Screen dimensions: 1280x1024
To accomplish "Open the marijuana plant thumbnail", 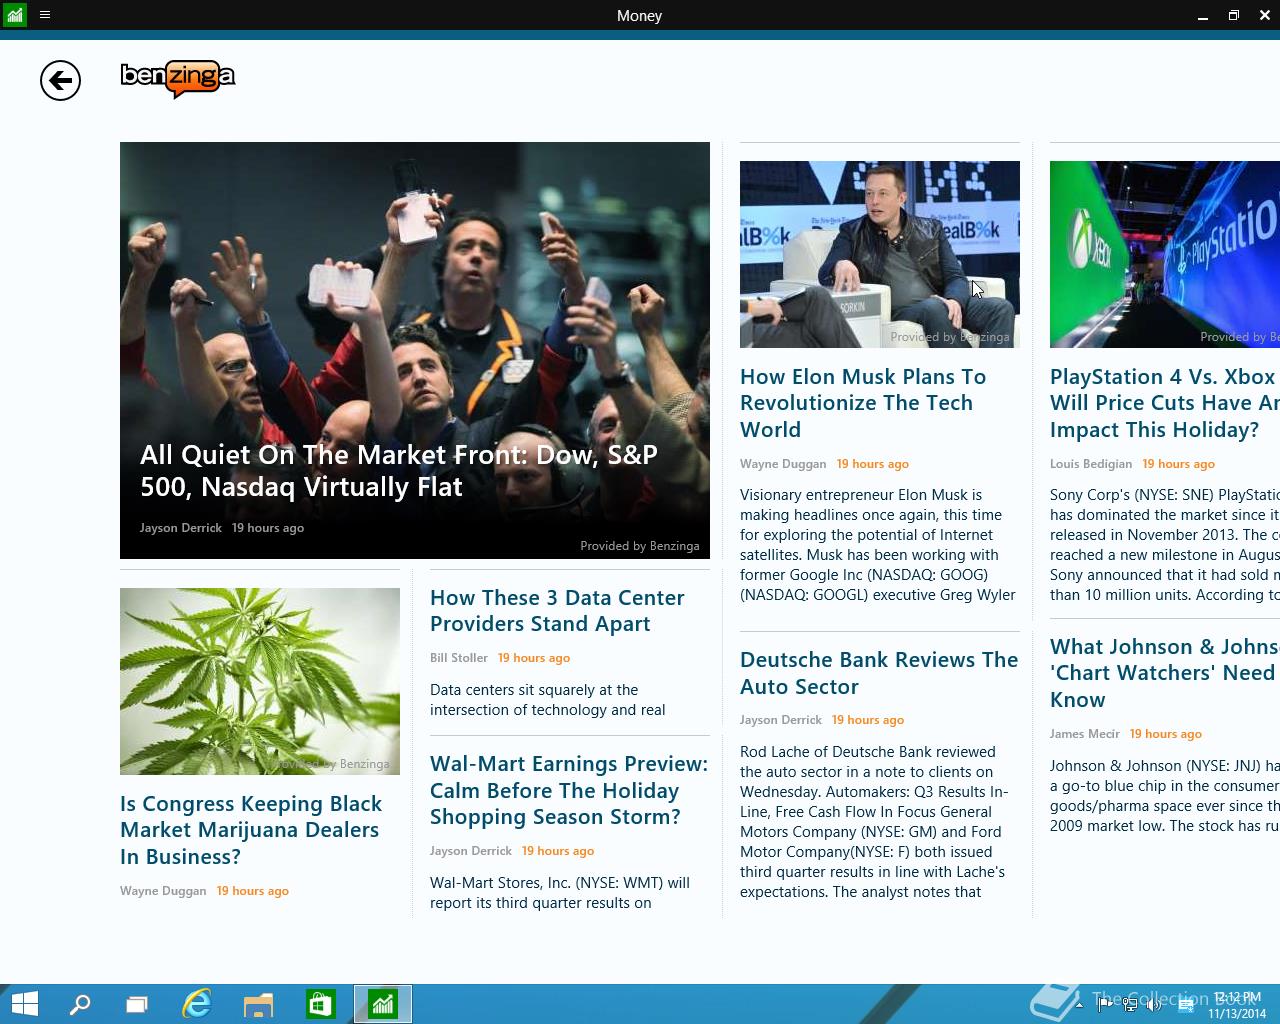I will (x=260, y=681).
